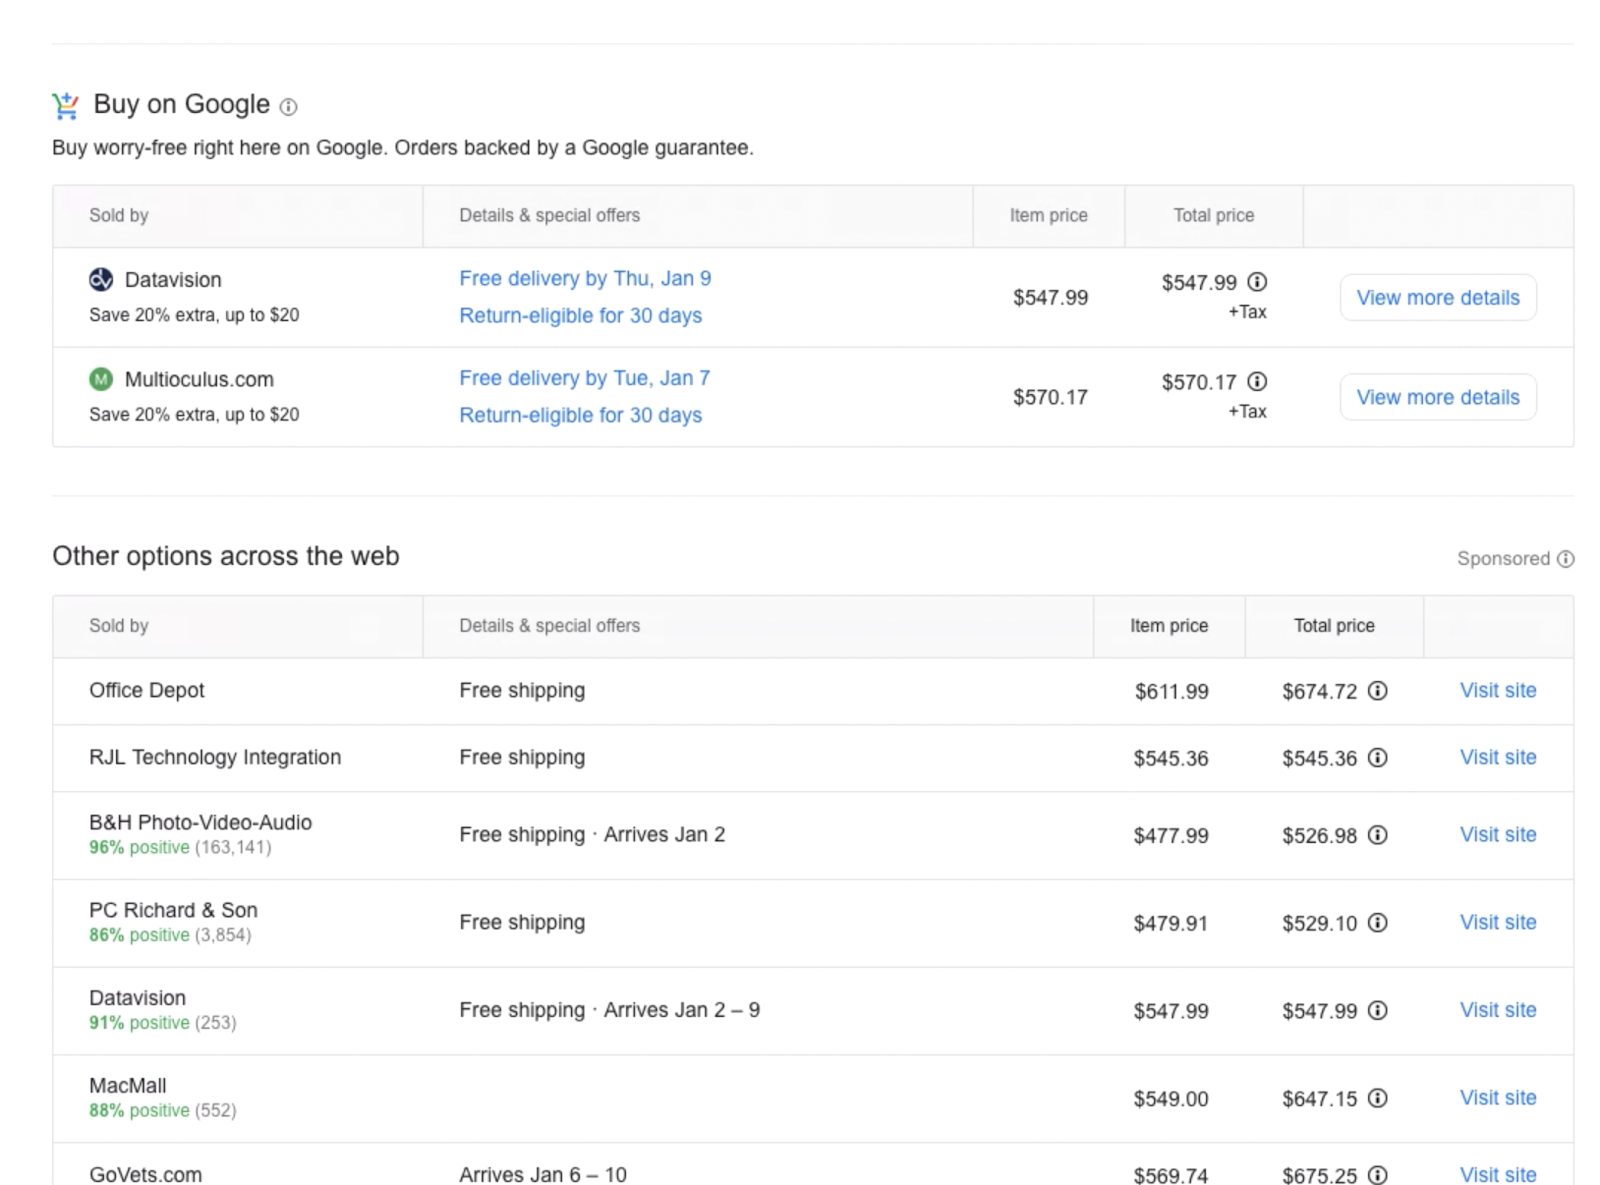Click the $611.99 Office Depot item price

pos(1171,691)
